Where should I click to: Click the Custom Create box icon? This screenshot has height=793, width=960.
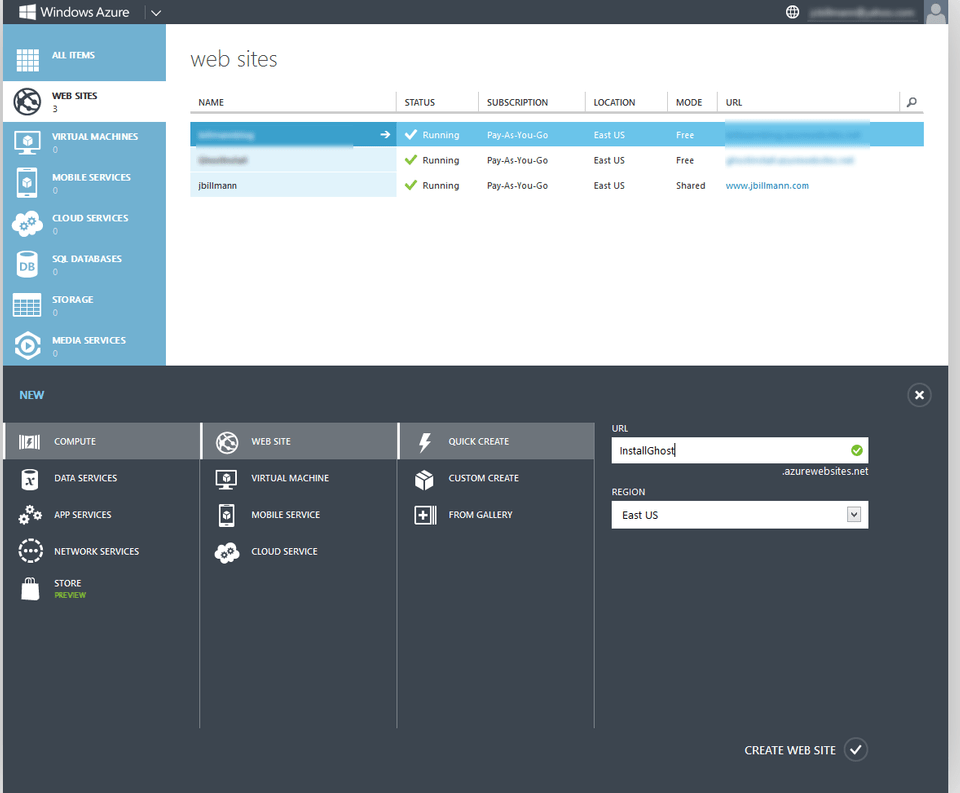tap(424, 479)
